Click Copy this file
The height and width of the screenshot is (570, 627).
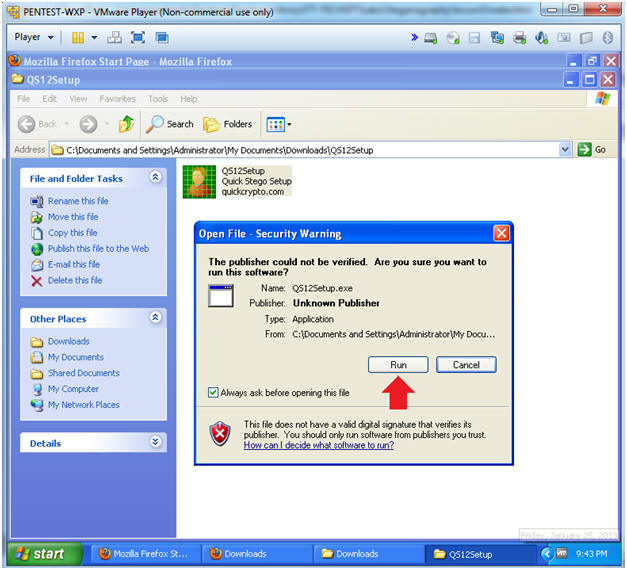tap(72, 233)
